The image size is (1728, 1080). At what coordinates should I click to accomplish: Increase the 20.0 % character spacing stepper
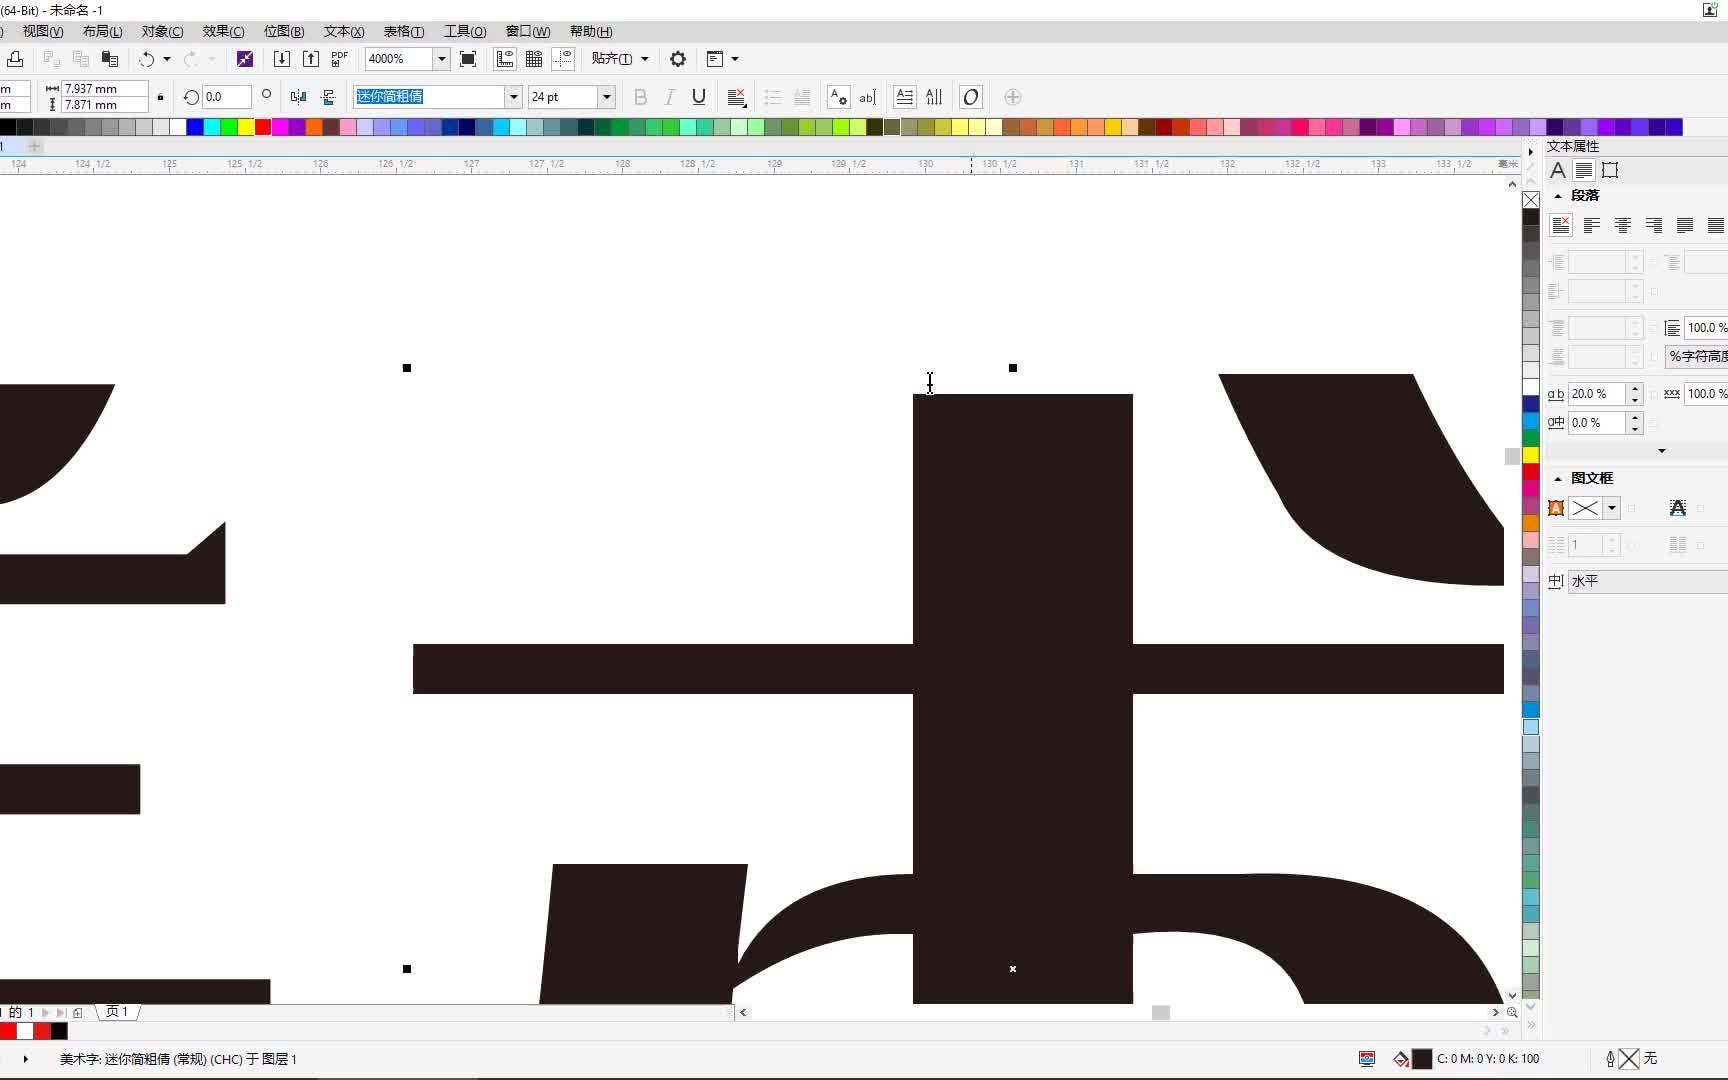[1635, 388]
